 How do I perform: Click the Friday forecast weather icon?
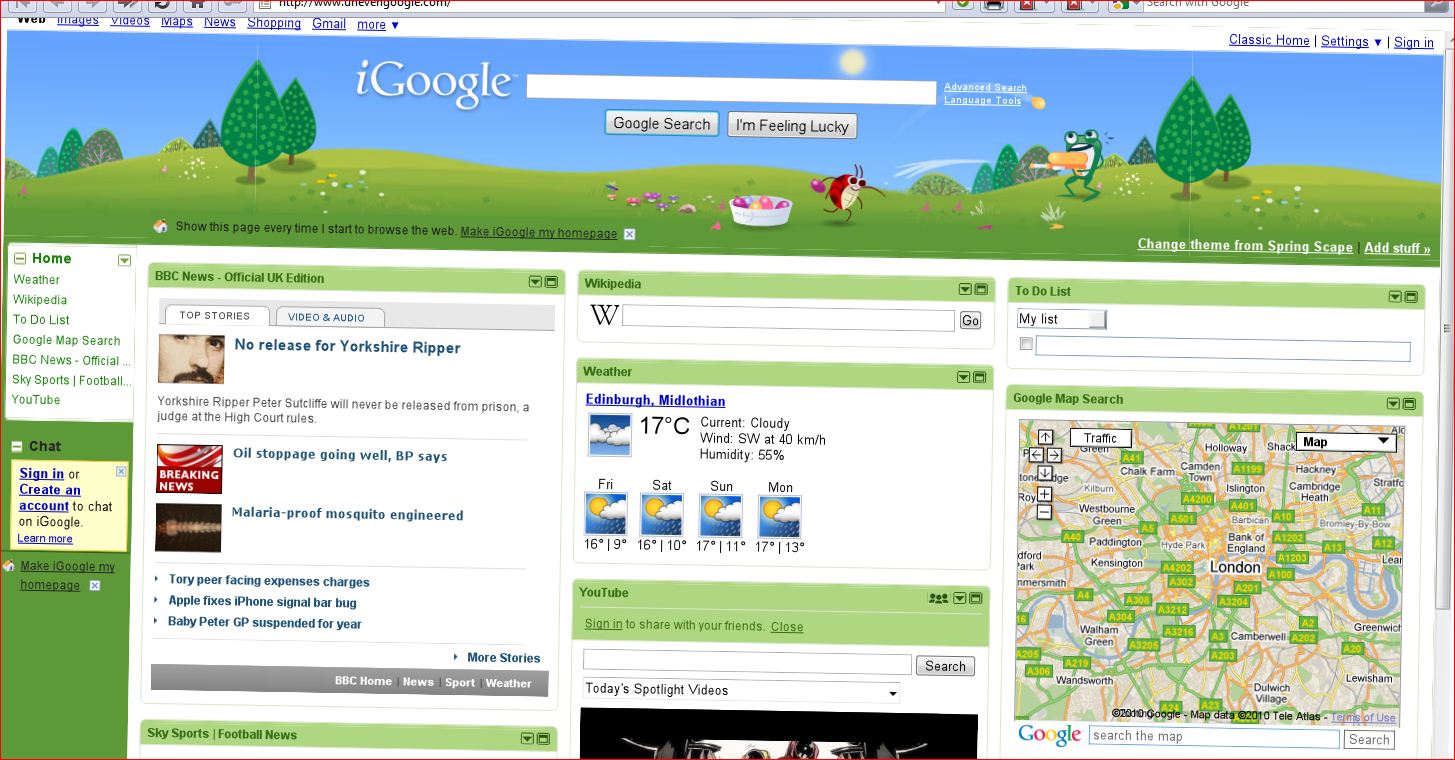tap(606, 515)
